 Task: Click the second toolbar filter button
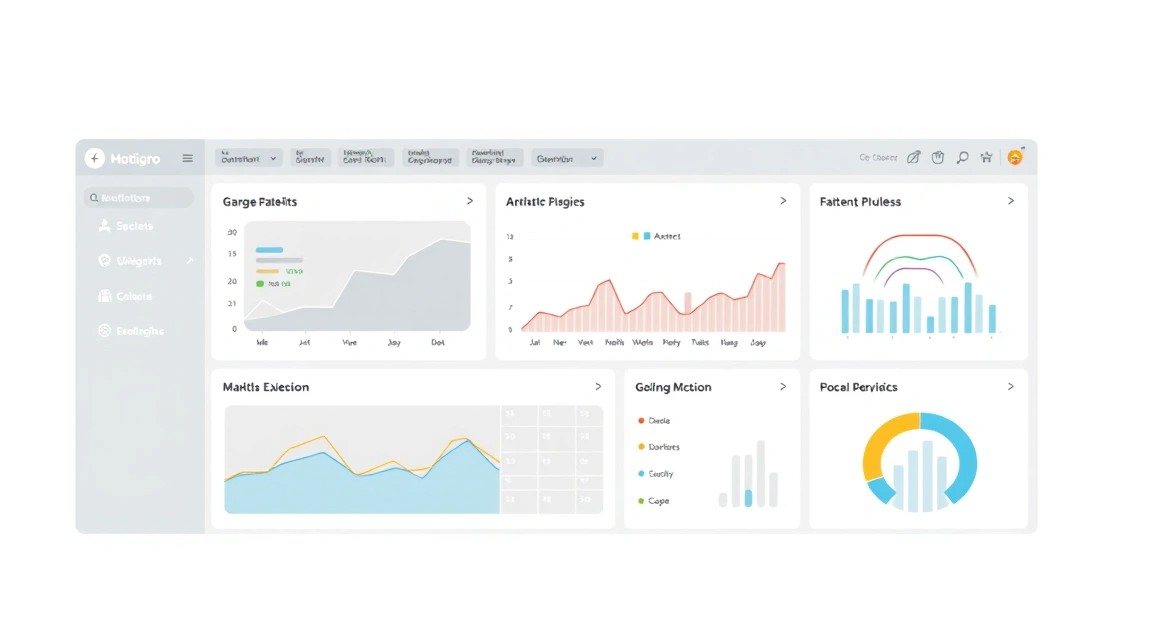[x=309, y=157]
